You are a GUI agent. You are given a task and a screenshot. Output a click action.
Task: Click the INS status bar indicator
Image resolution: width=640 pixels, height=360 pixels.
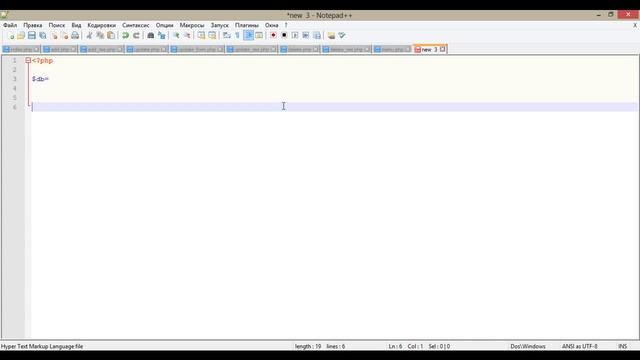(x=622, y=346)
